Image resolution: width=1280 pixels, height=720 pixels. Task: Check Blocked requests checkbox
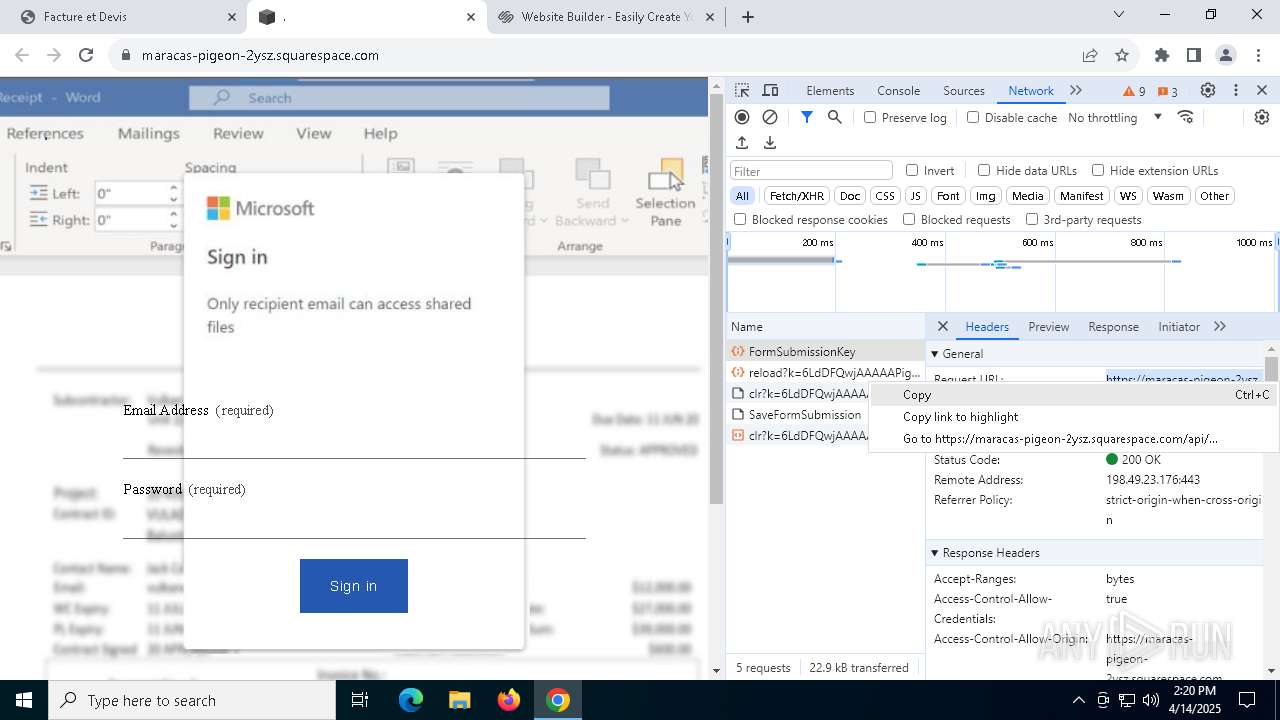(x=909, y=219)
